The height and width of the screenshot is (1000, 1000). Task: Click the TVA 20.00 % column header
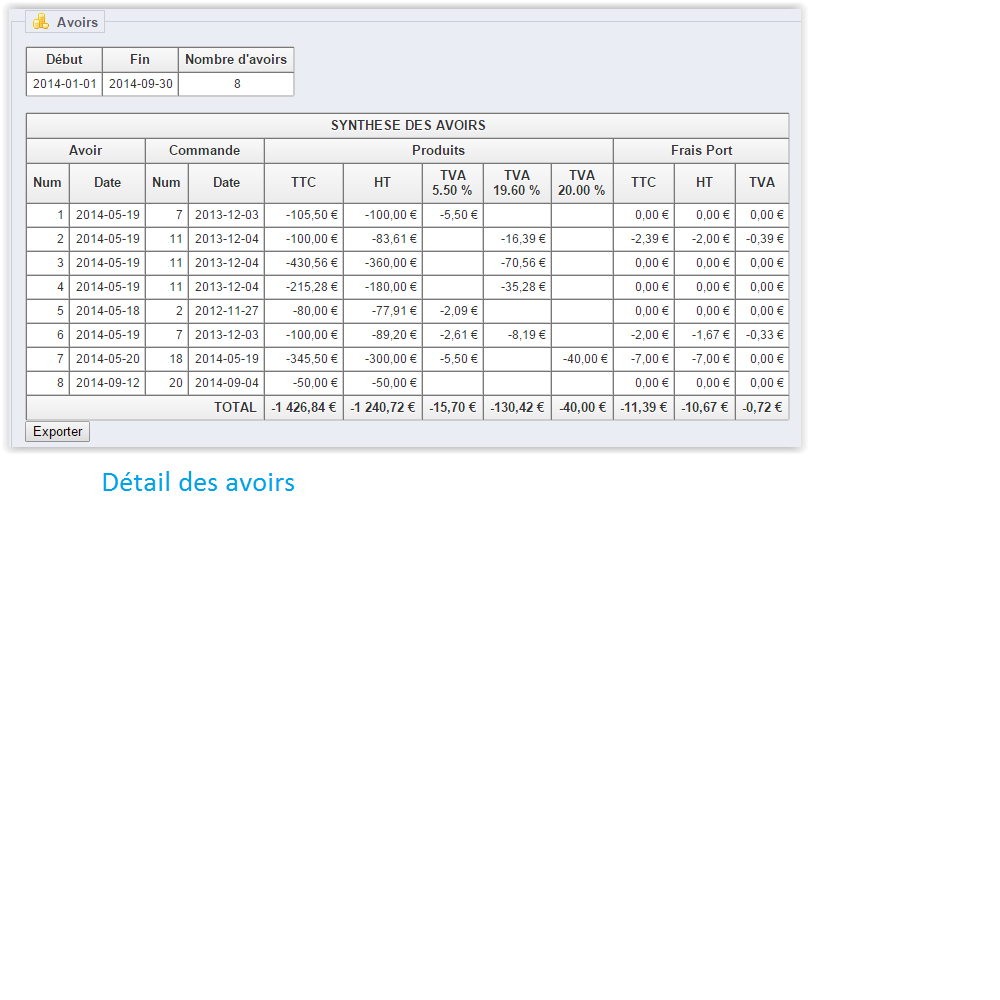(x=582, y=183)
